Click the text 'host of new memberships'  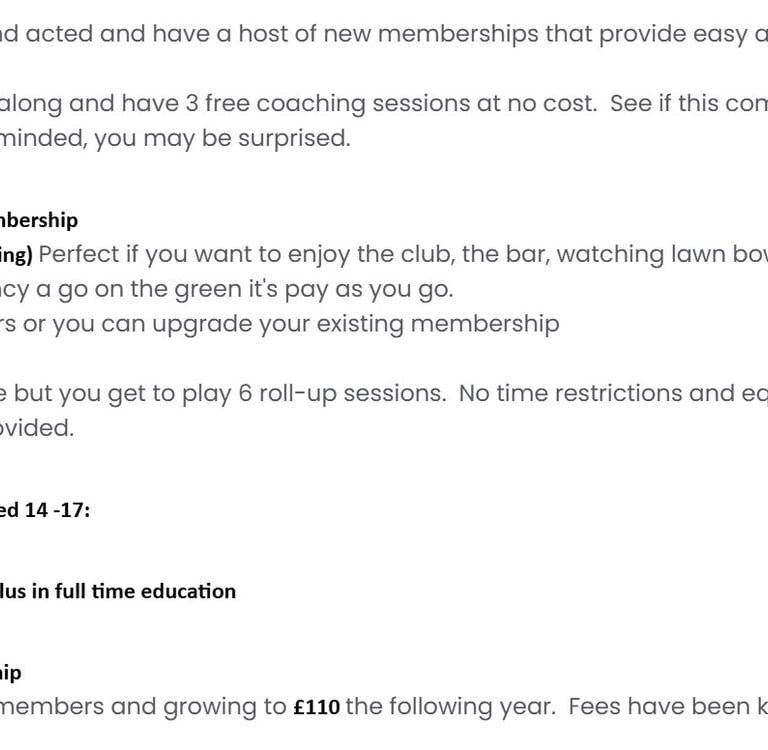pyautogui.click(x=356, y=34)
